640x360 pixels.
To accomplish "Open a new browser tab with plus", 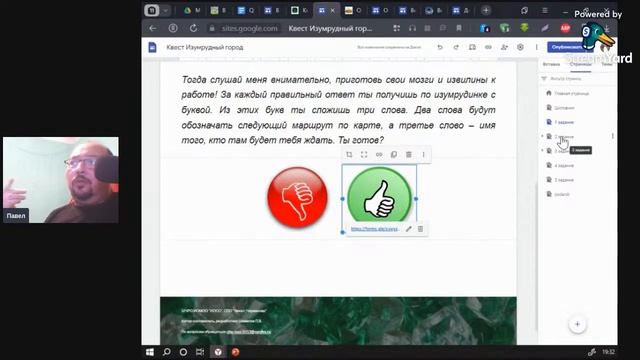I will 486,11.
